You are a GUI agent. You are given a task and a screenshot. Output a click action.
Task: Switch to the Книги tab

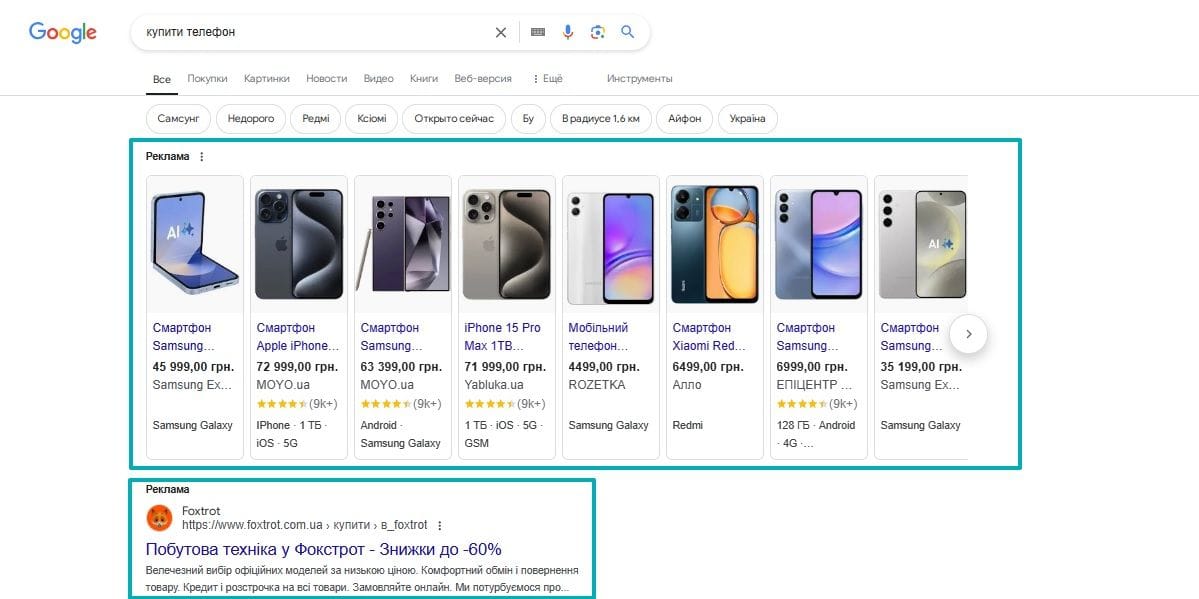pos(424,79)
